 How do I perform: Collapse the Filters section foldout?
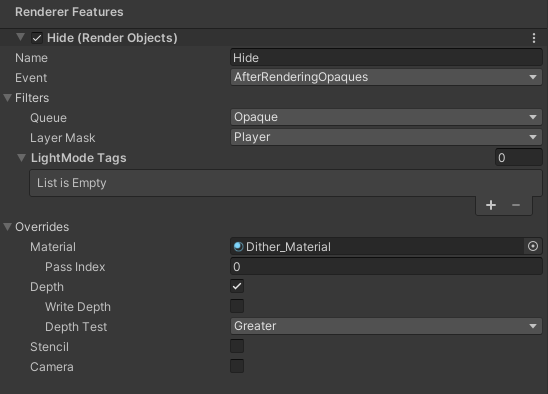7,98
